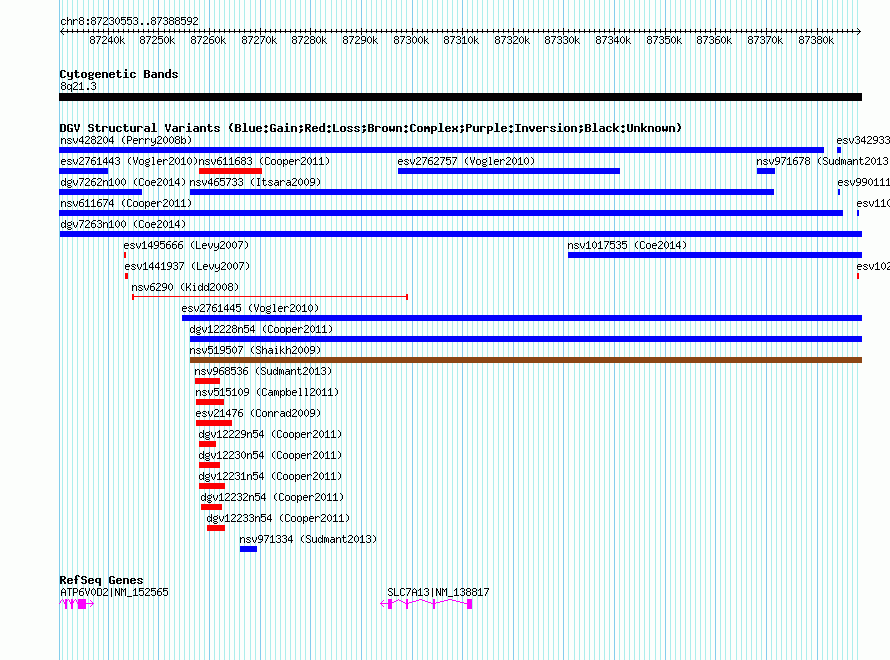Open the nsv968536 (Sudmant2013) label

click(x=263, y=371)
